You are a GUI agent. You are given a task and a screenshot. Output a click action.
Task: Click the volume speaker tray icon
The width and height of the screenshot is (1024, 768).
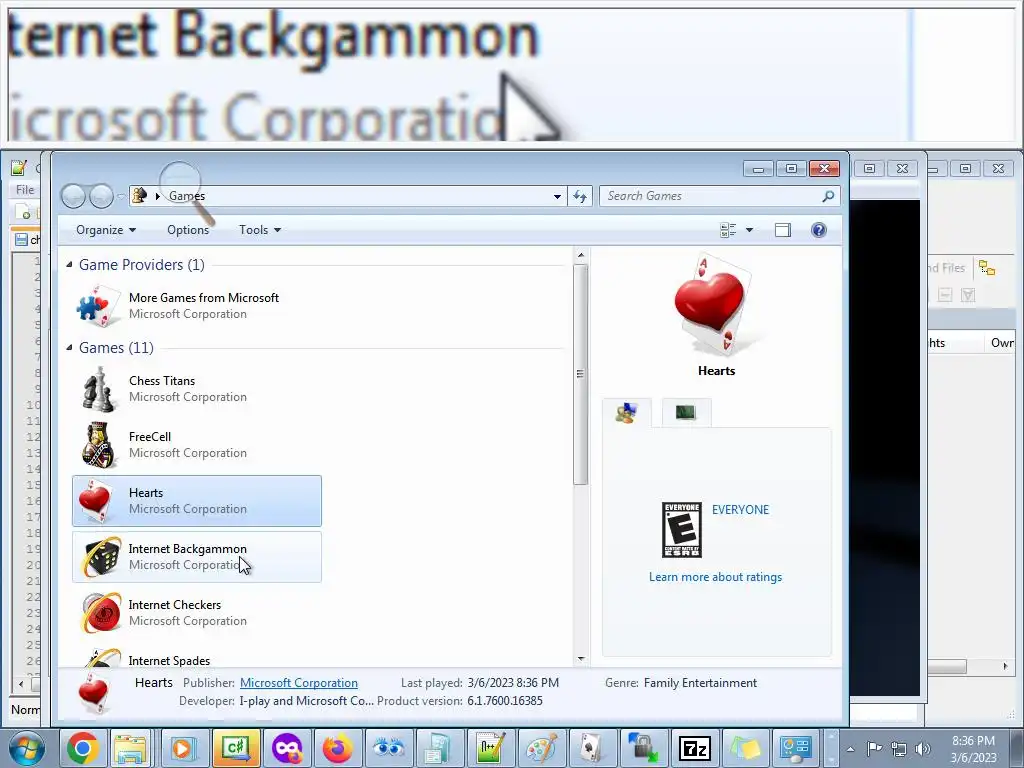923,749
